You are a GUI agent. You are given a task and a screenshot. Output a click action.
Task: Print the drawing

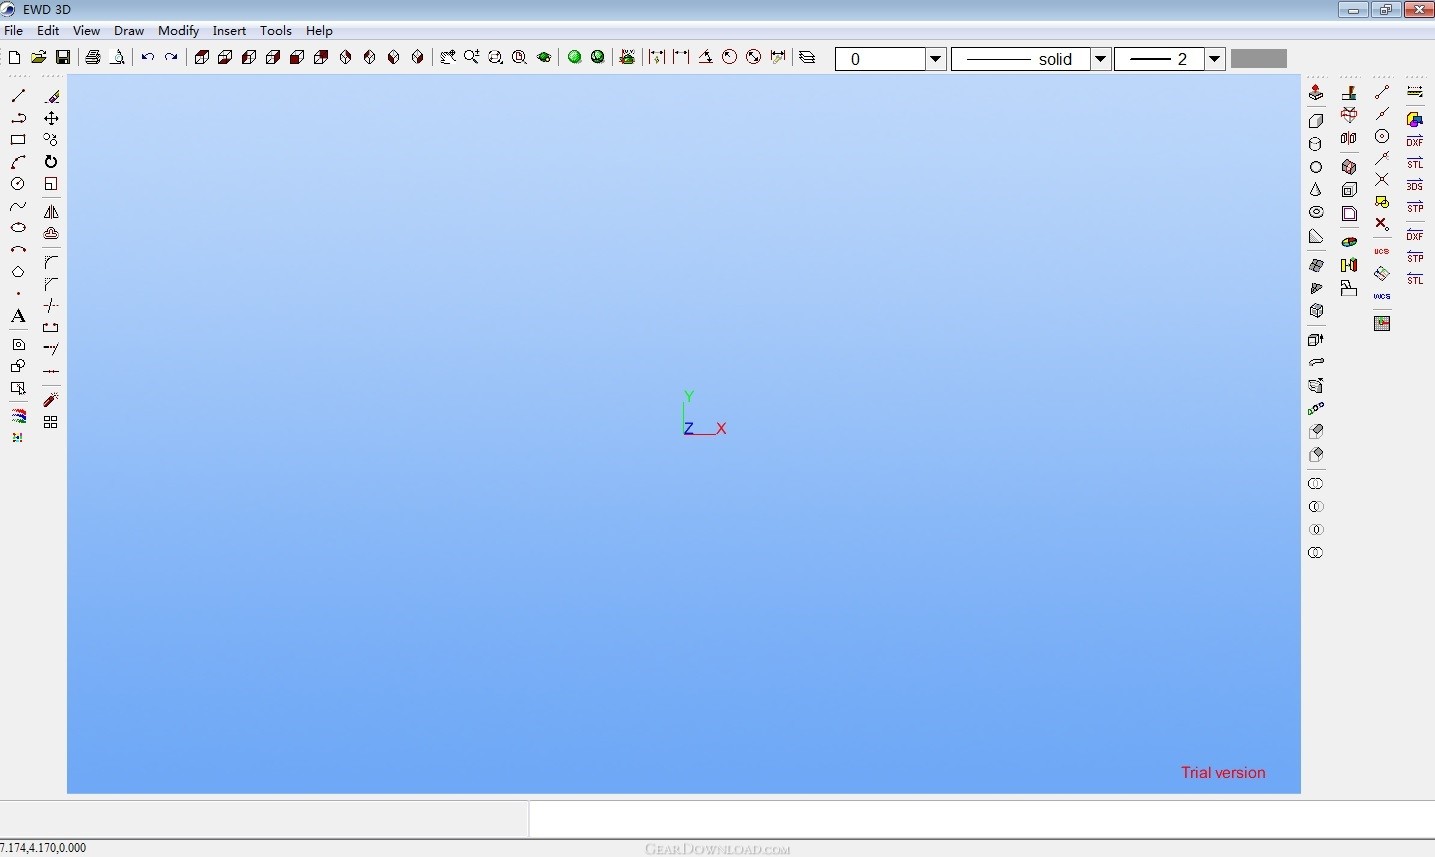(x=93, y=58)
